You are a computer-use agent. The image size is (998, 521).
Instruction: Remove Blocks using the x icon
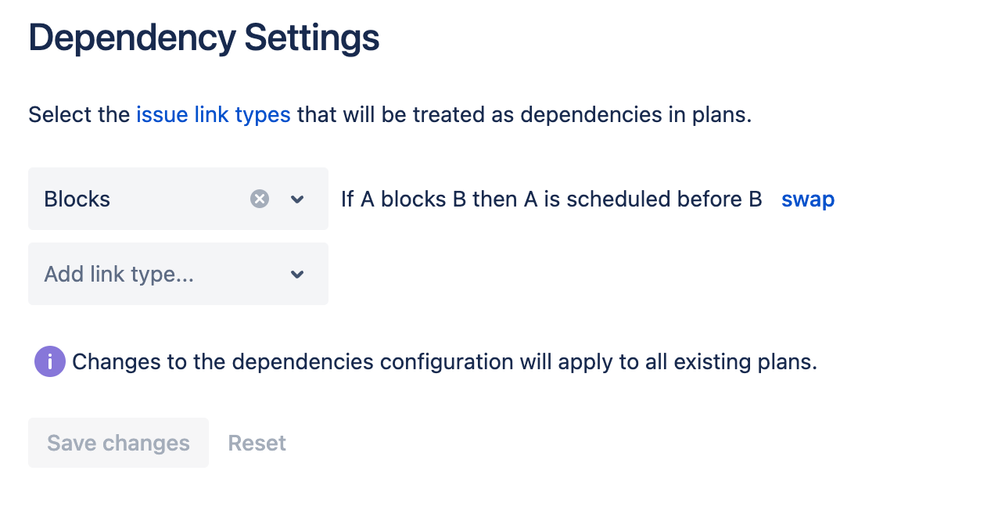[x=259, y=199]
